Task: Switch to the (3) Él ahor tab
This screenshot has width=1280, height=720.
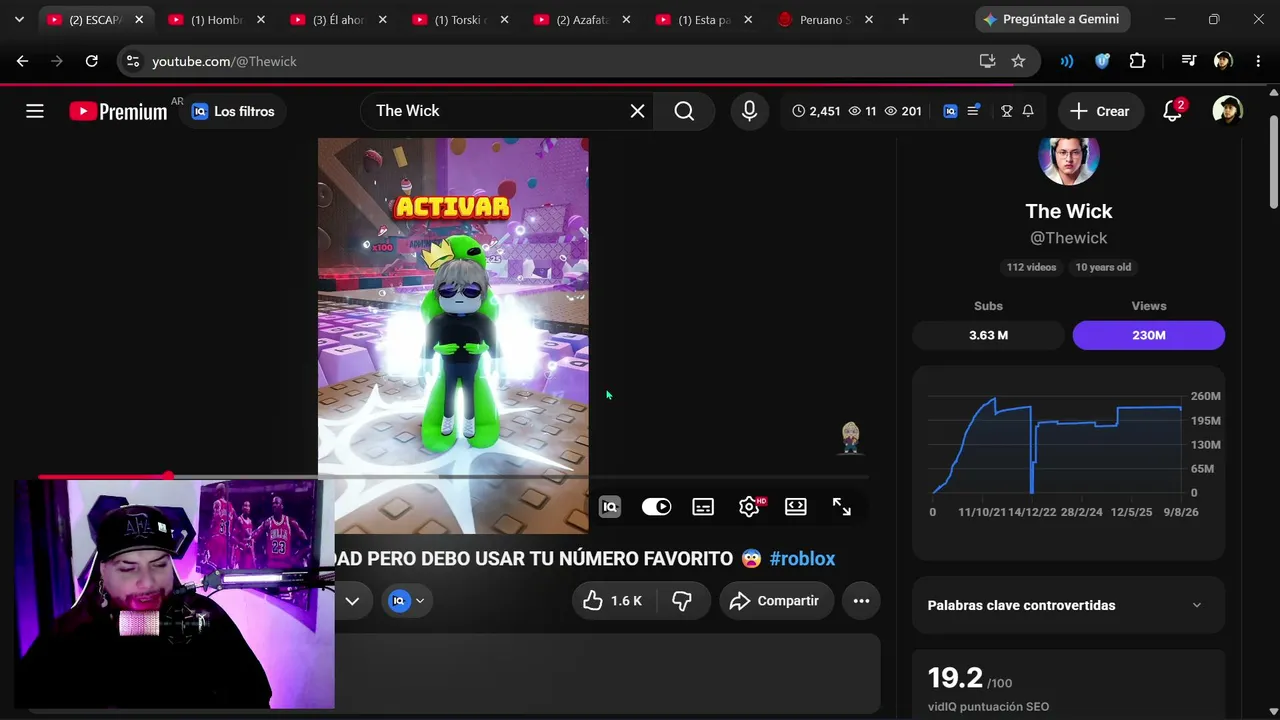Action: click(x=338, y=19)
